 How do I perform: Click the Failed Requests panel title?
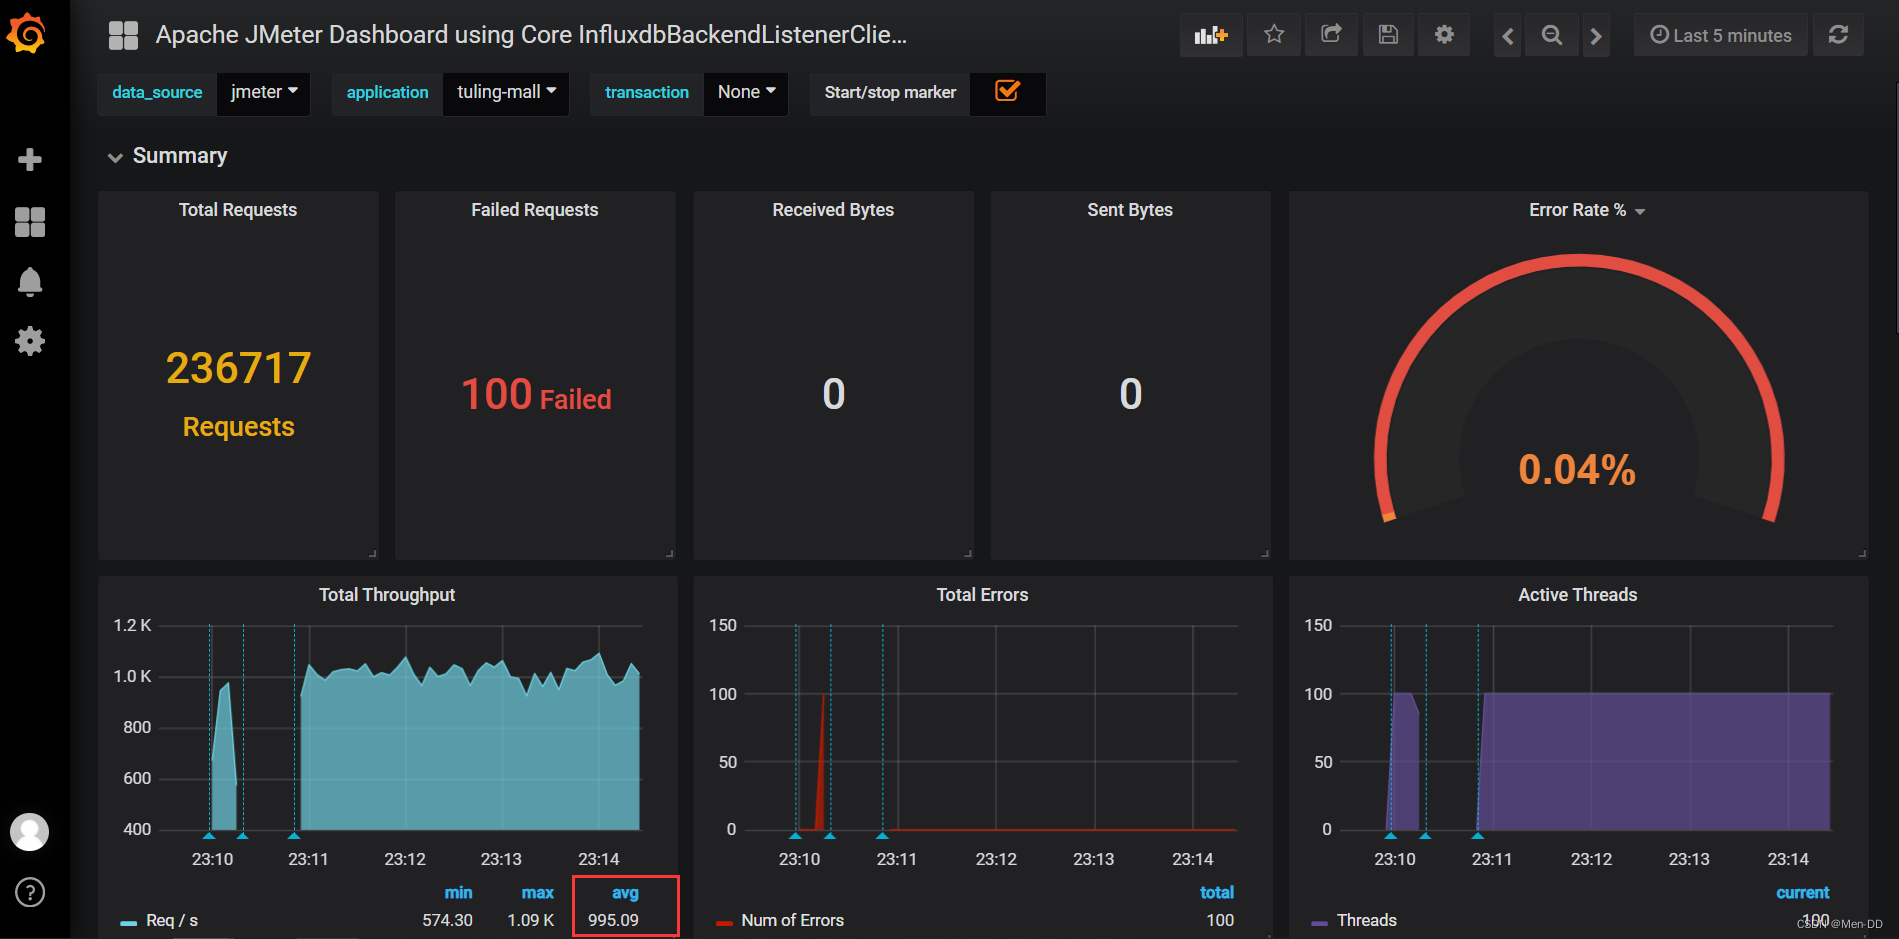tap(535, 210)
